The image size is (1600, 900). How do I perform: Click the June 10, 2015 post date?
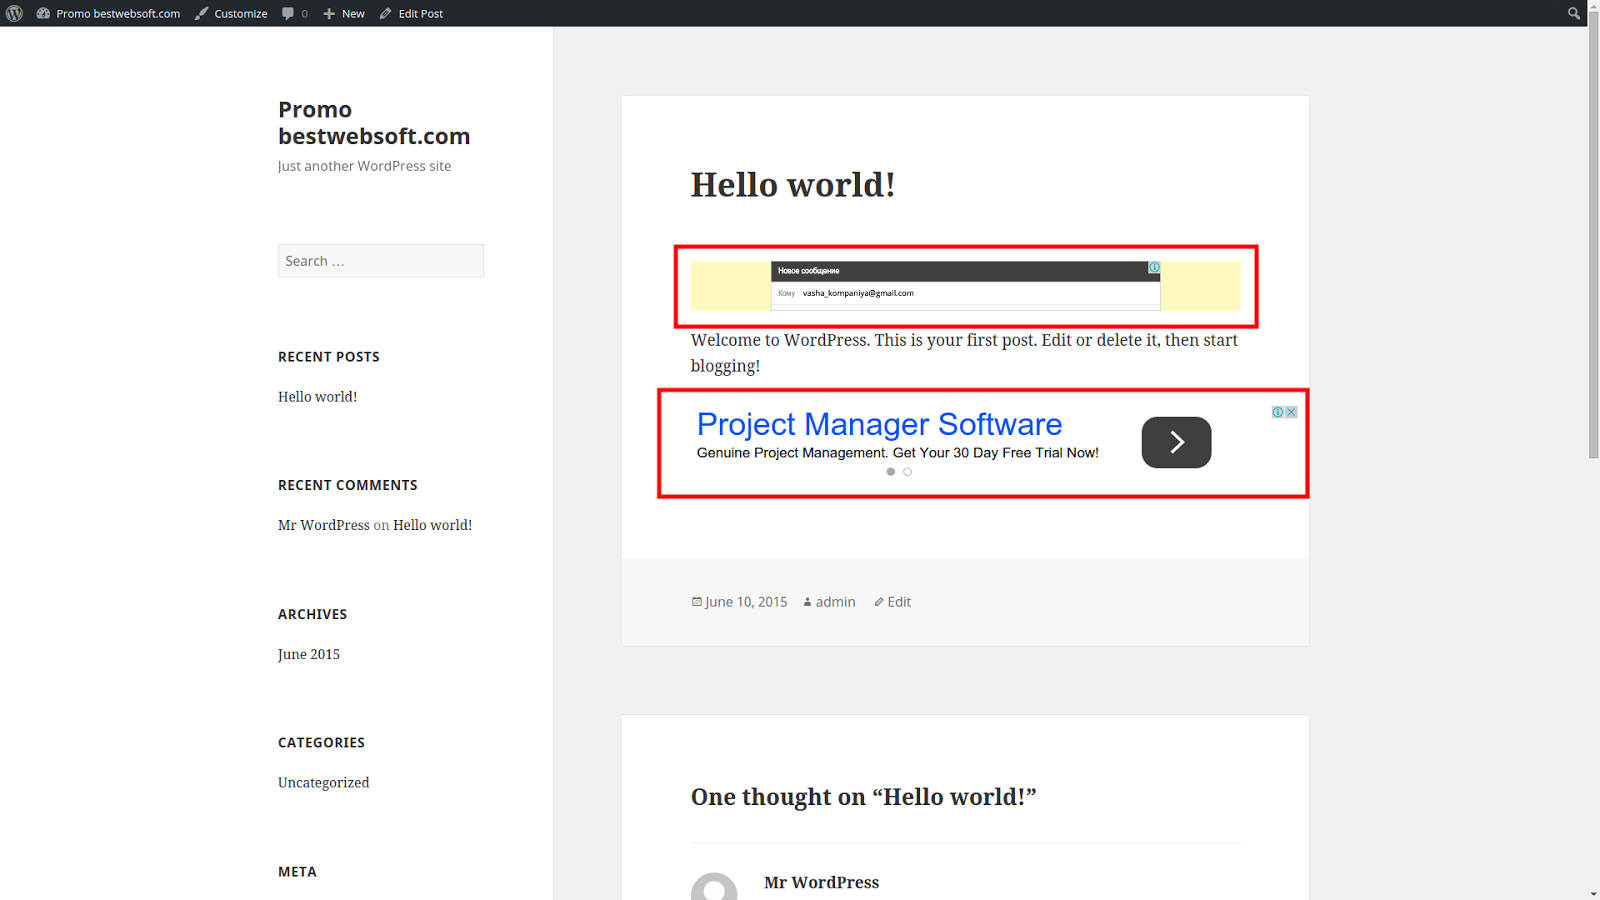(746, 602)
